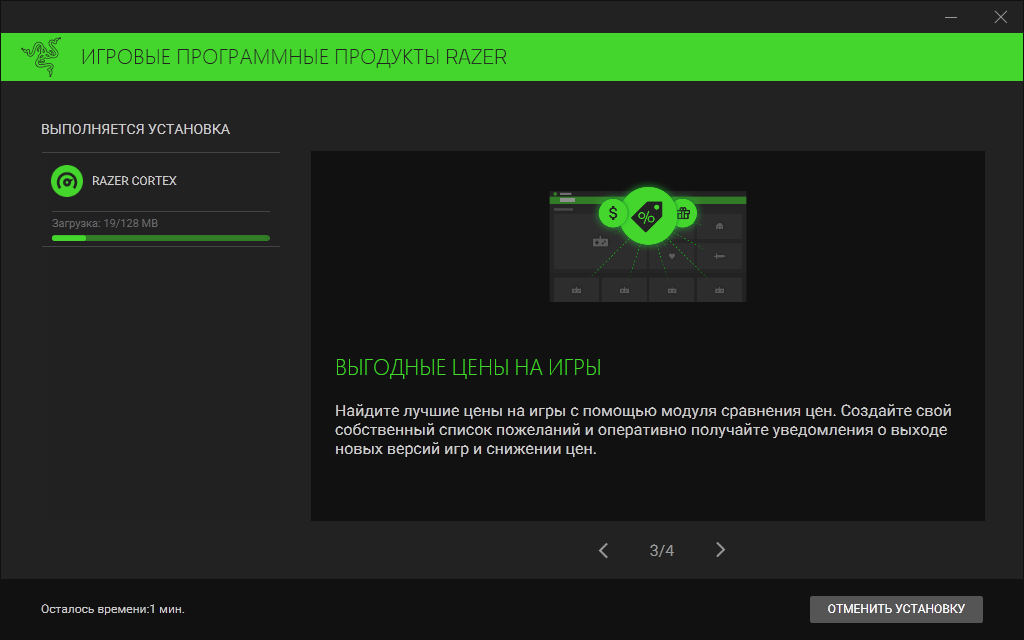Viewport: 1024px width, 640px height.
Task: Click the ИГРОВЫЕ ПРОГРАММНЫЕ ПРОДУКТЫ RAZER header title
Action: 294,57
